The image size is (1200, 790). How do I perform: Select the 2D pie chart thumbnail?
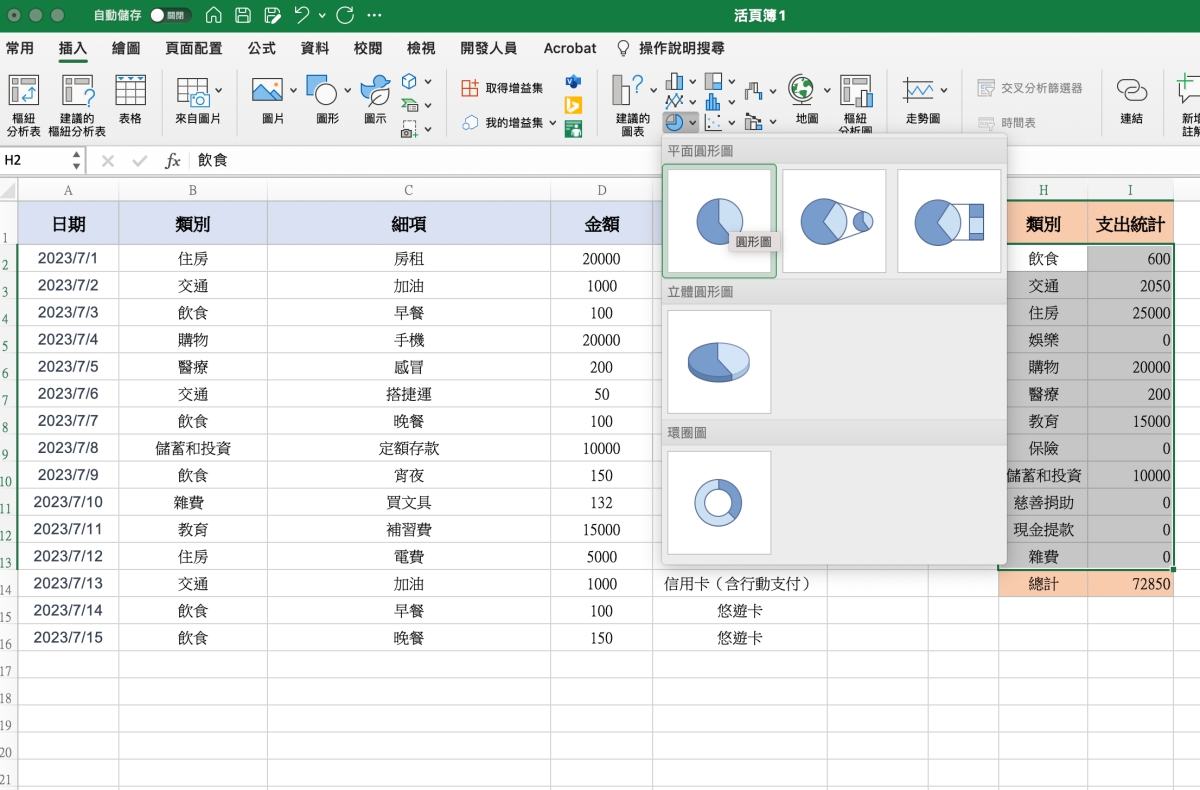click(719, 220)
